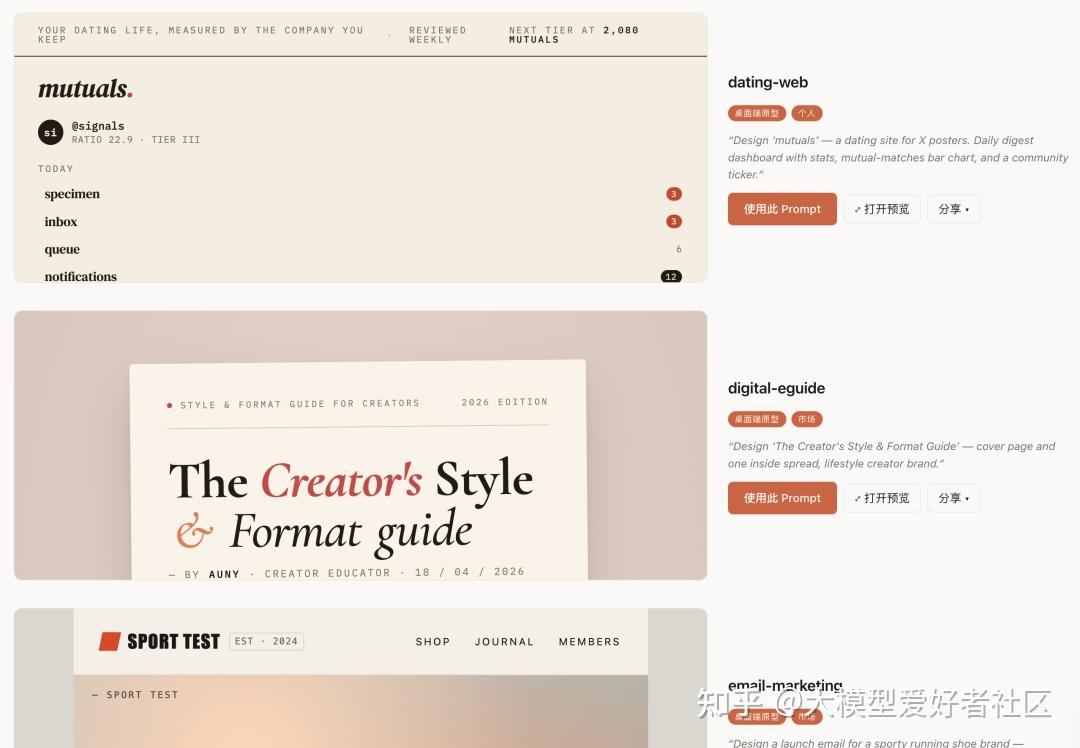This screenshot has height=748, width=1080.
Task: Open the 分享 dropdown for digital-eguide
Action: click(x=954, y=498)
